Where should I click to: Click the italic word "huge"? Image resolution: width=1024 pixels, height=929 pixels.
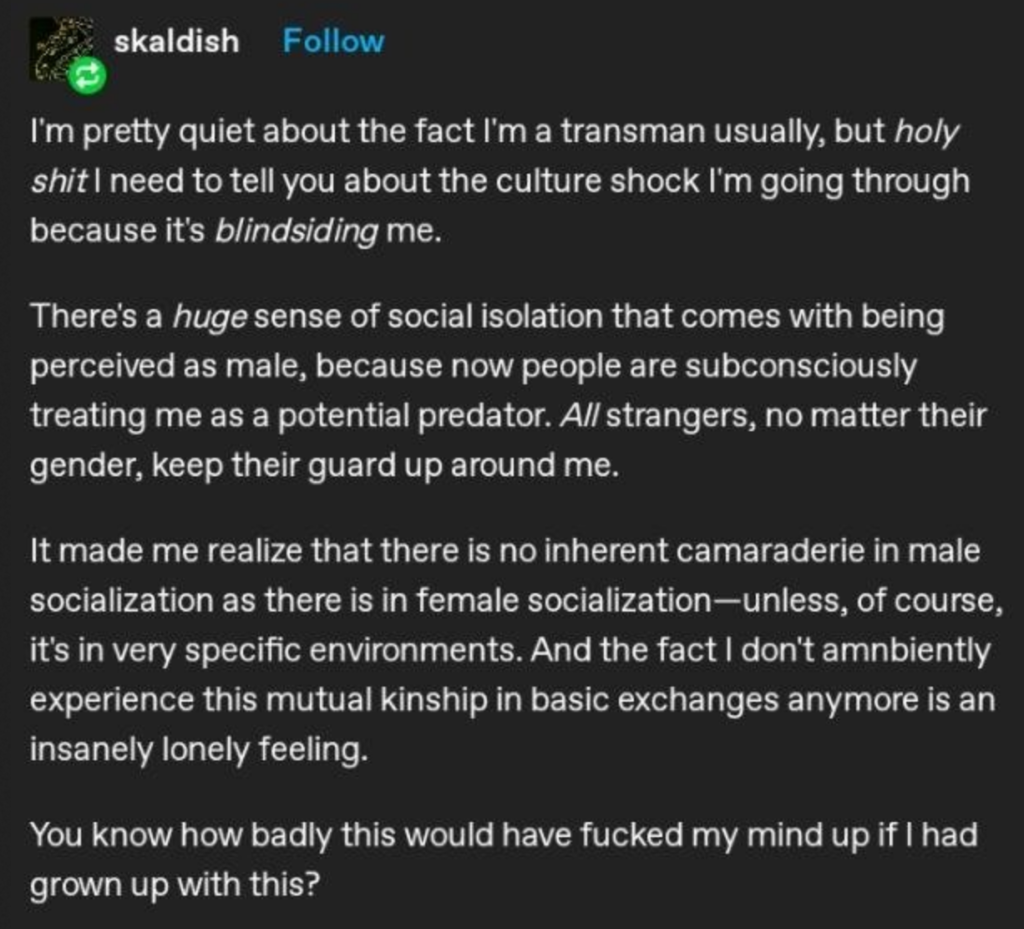pos(209,318)
